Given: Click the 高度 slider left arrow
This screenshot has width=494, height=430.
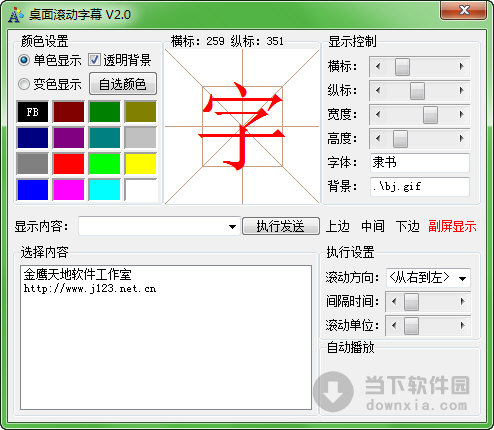Looking at the screenshot, I should pyautogui.click(x=378, y=138).
